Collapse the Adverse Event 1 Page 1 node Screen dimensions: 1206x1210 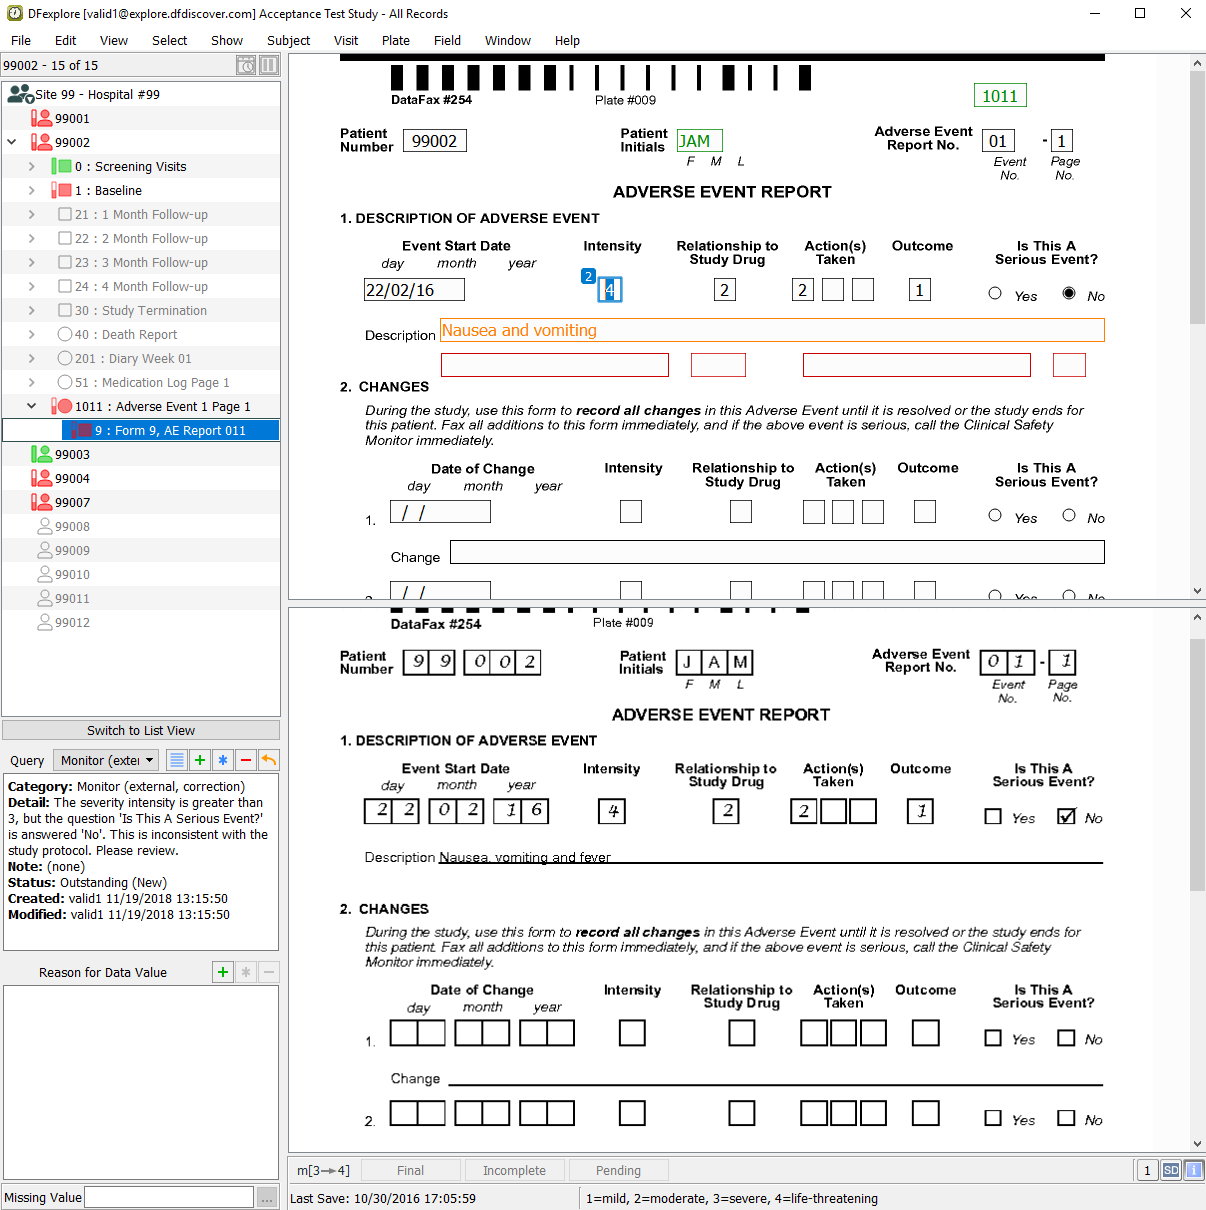(x=32, y=407)
